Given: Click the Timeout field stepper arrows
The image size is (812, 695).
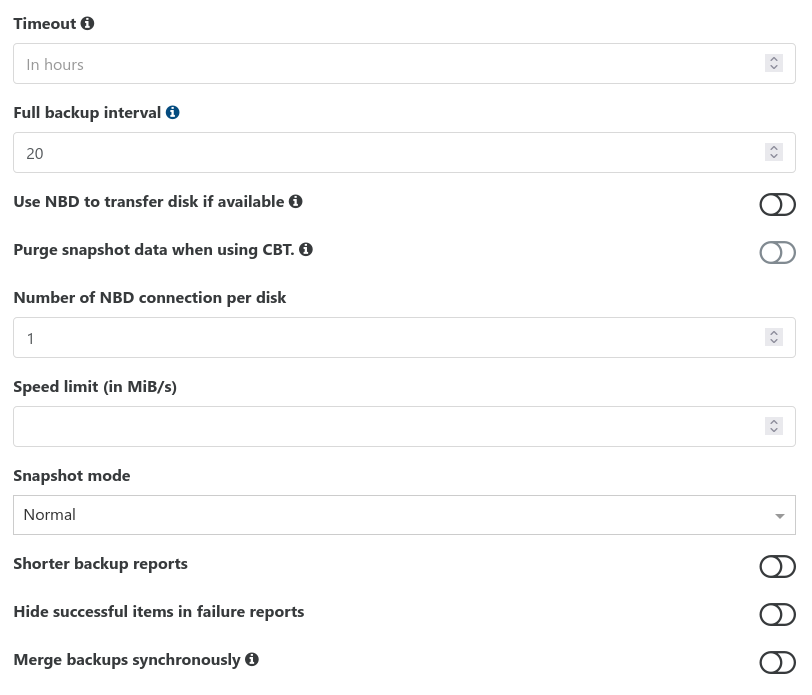Looking at the screenshot, I should click(774, 63).
